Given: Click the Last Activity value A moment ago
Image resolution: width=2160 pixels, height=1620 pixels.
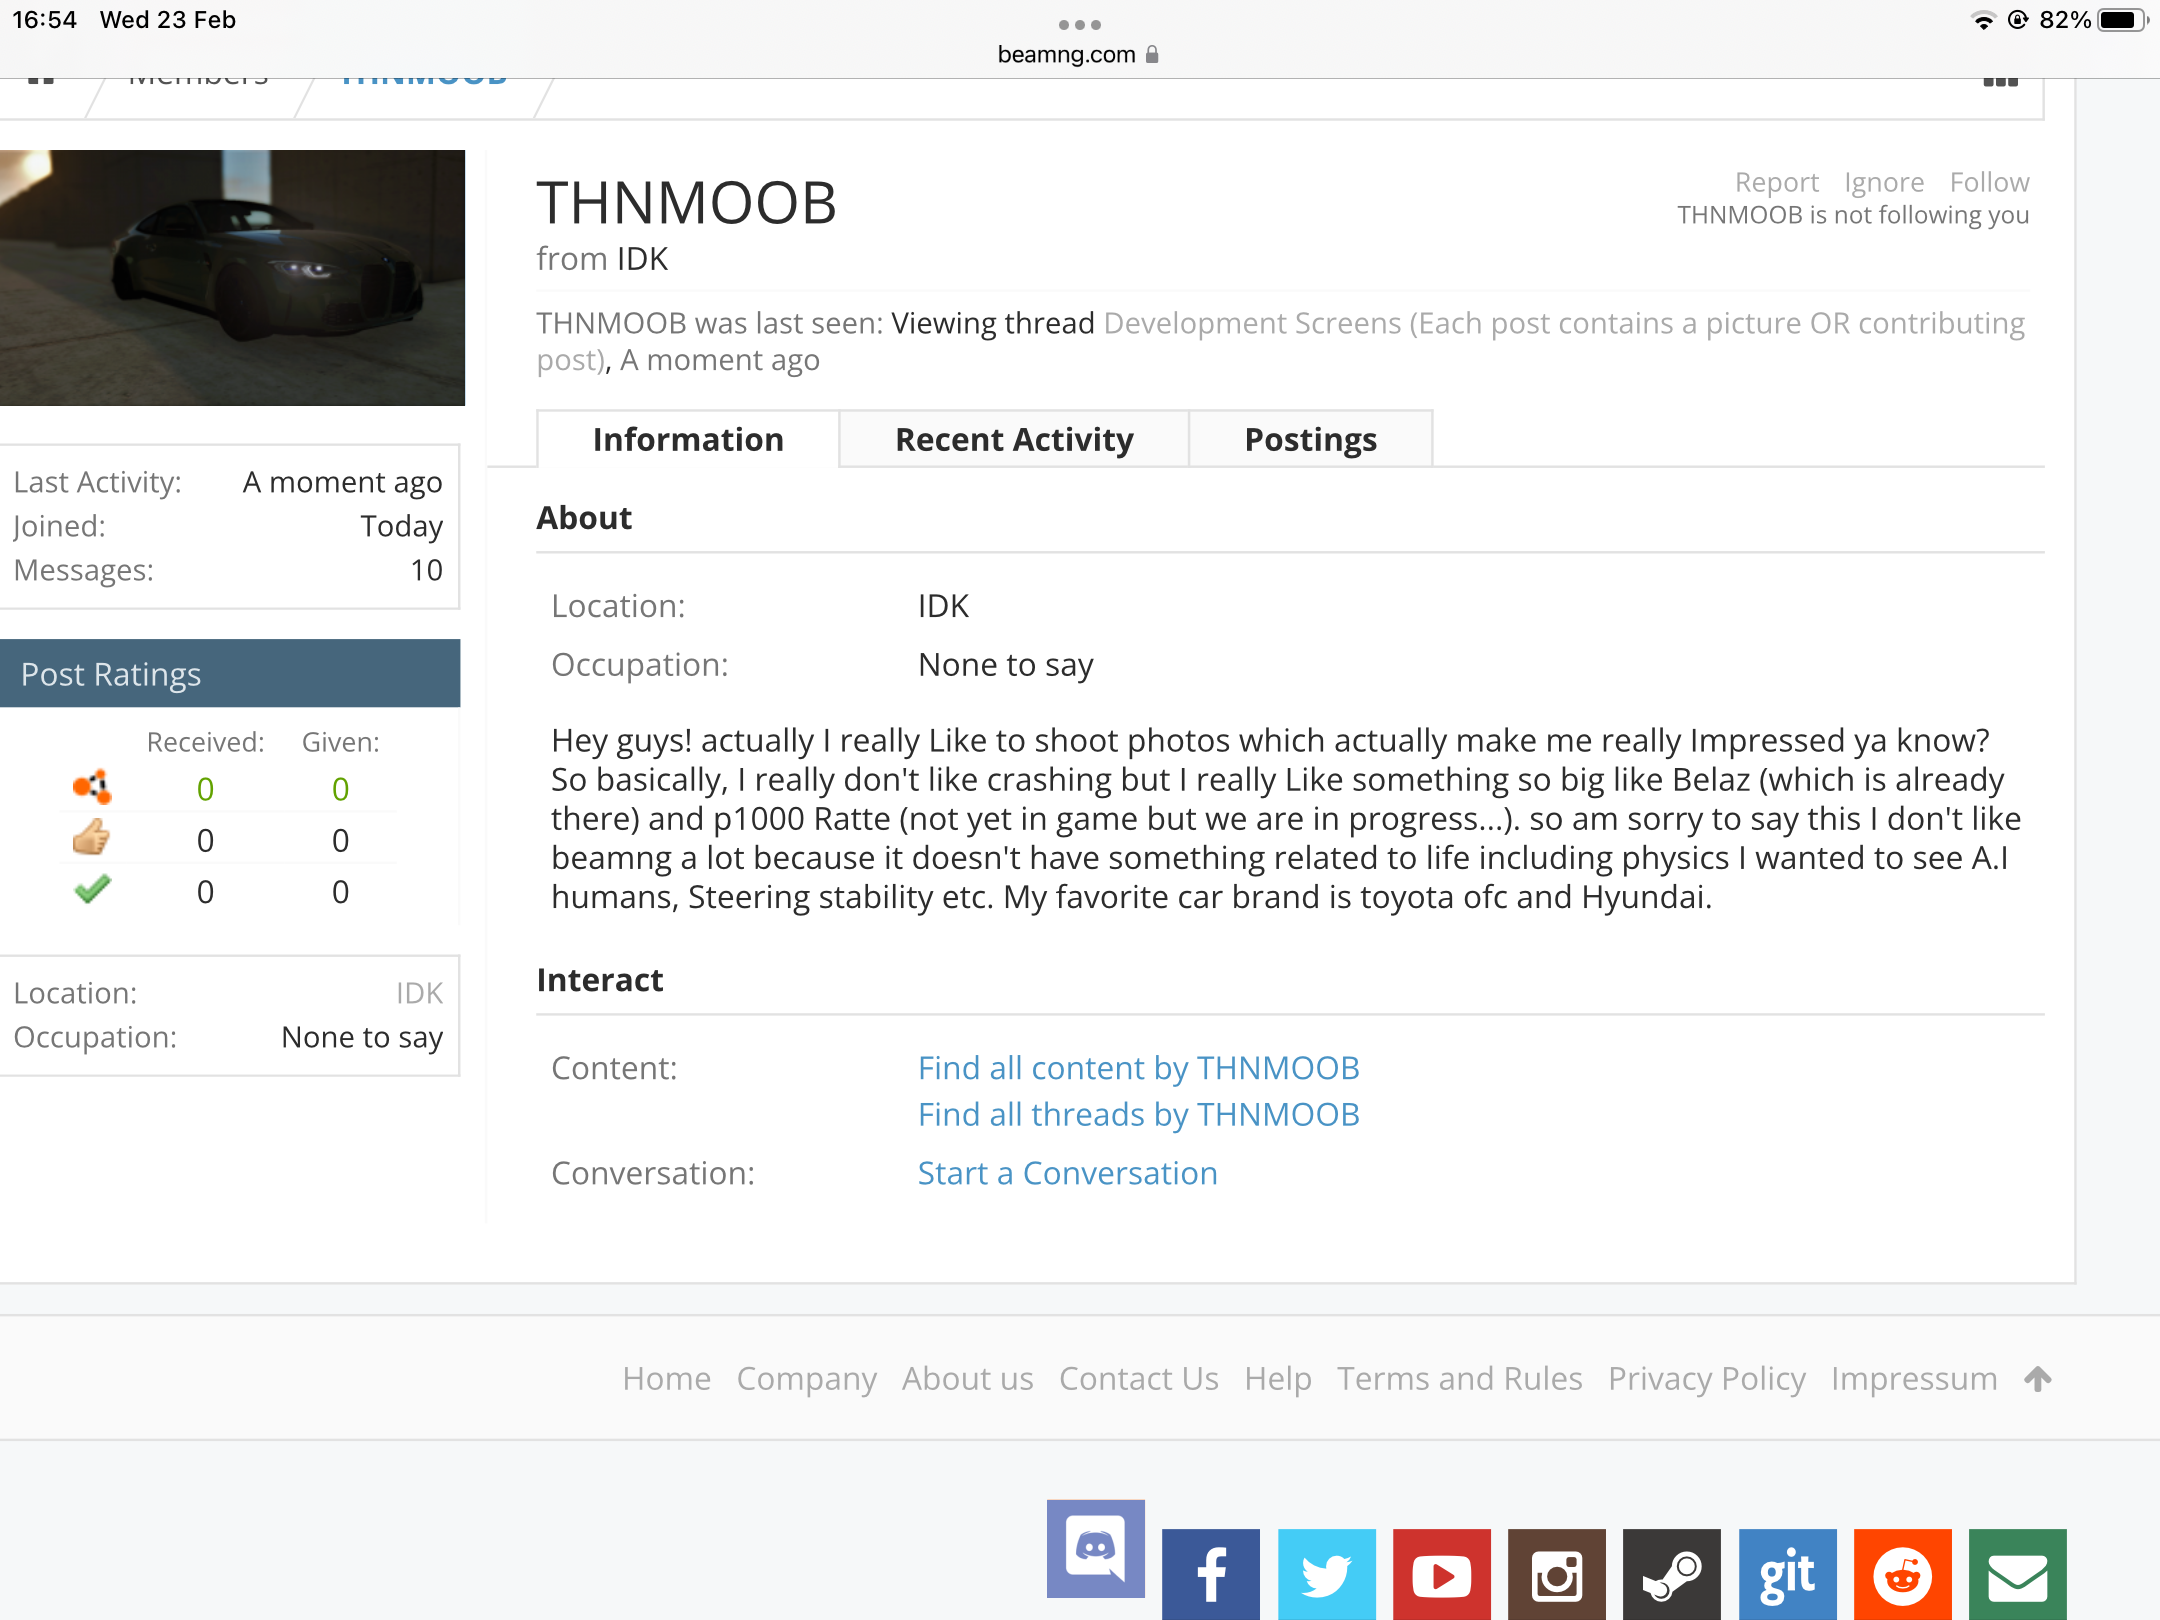Looking at the screenshot, I should 342,482.
